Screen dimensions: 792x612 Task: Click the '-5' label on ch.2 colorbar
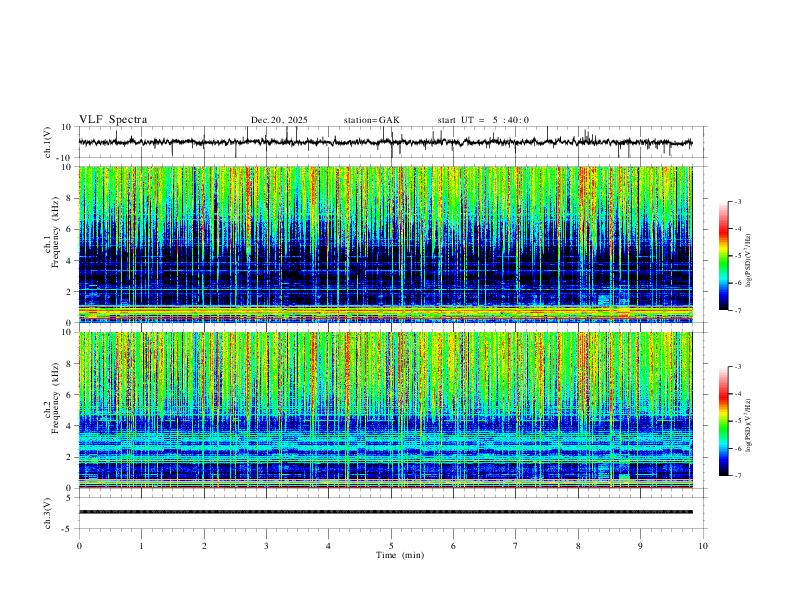point(738,421)
